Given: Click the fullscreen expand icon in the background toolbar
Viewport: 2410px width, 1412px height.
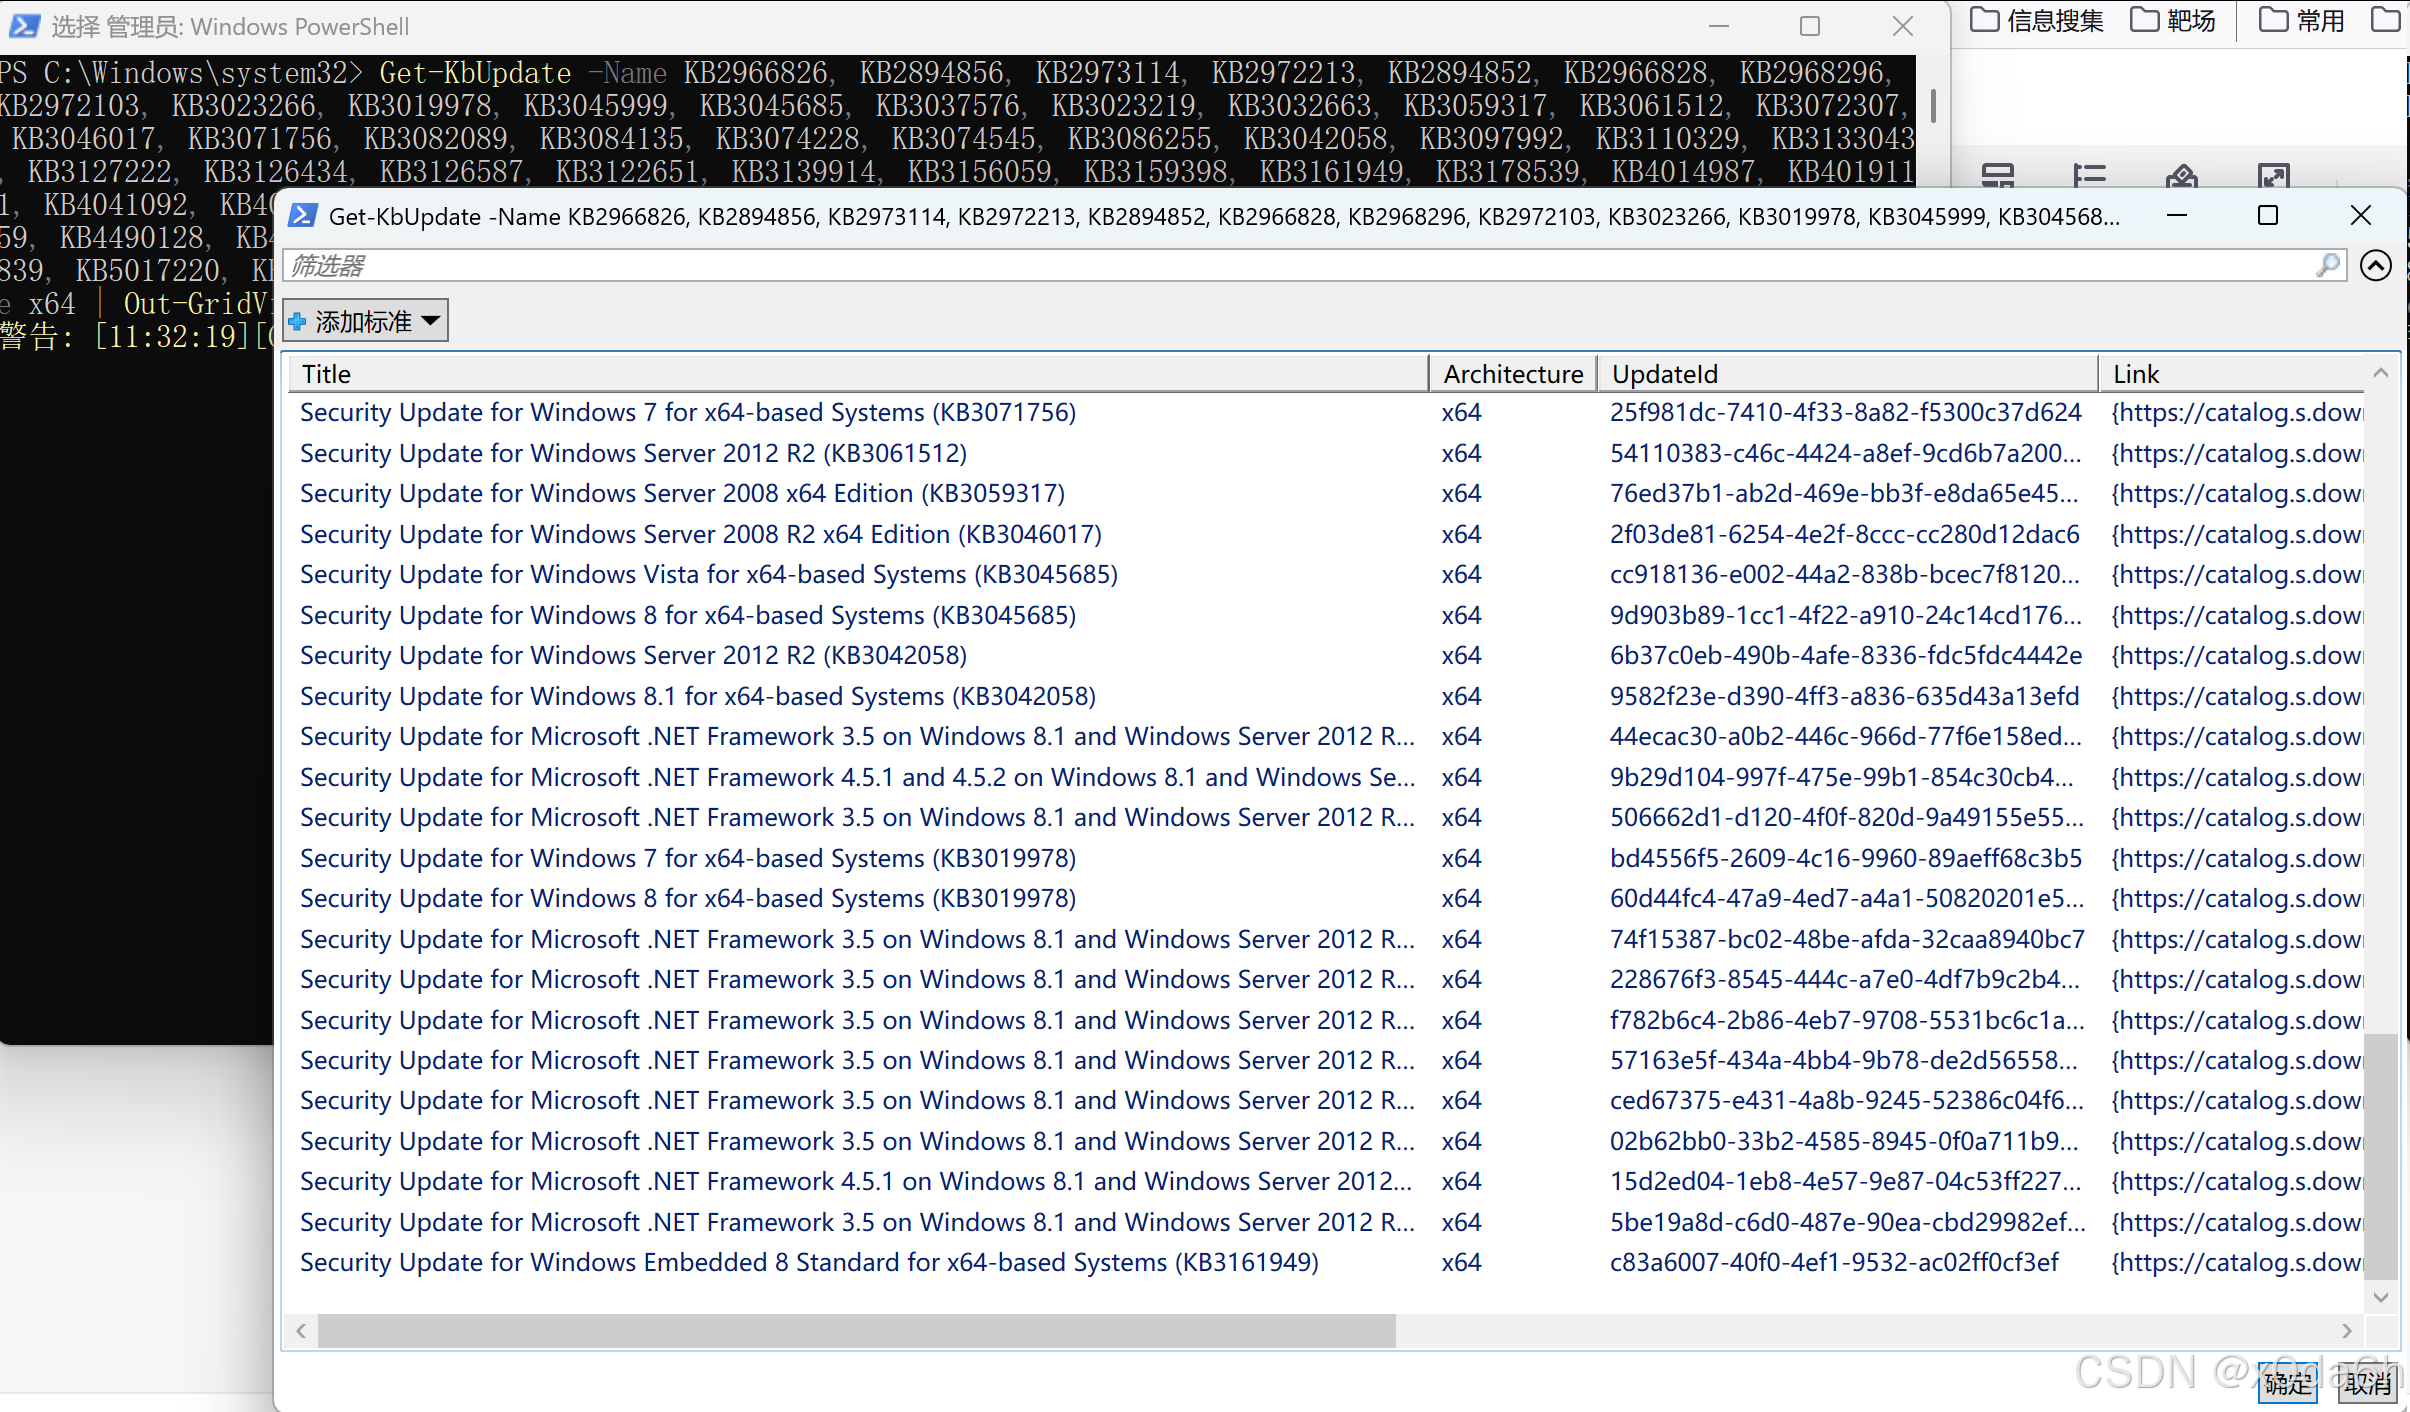Looking at the screenshot, I should coord(2274,177).
